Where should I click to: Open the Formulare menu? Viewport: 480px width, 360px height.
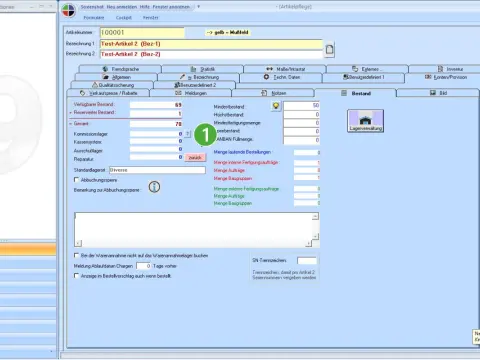pyautogui.click(x=94, y=18)
